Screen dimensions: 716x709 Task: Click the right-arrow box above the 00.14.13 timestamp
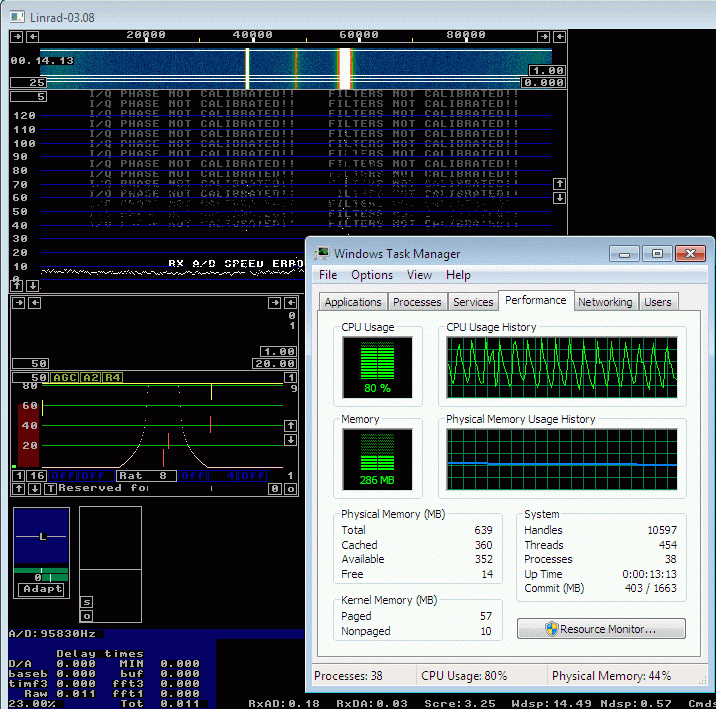click(x=16, y=37)
